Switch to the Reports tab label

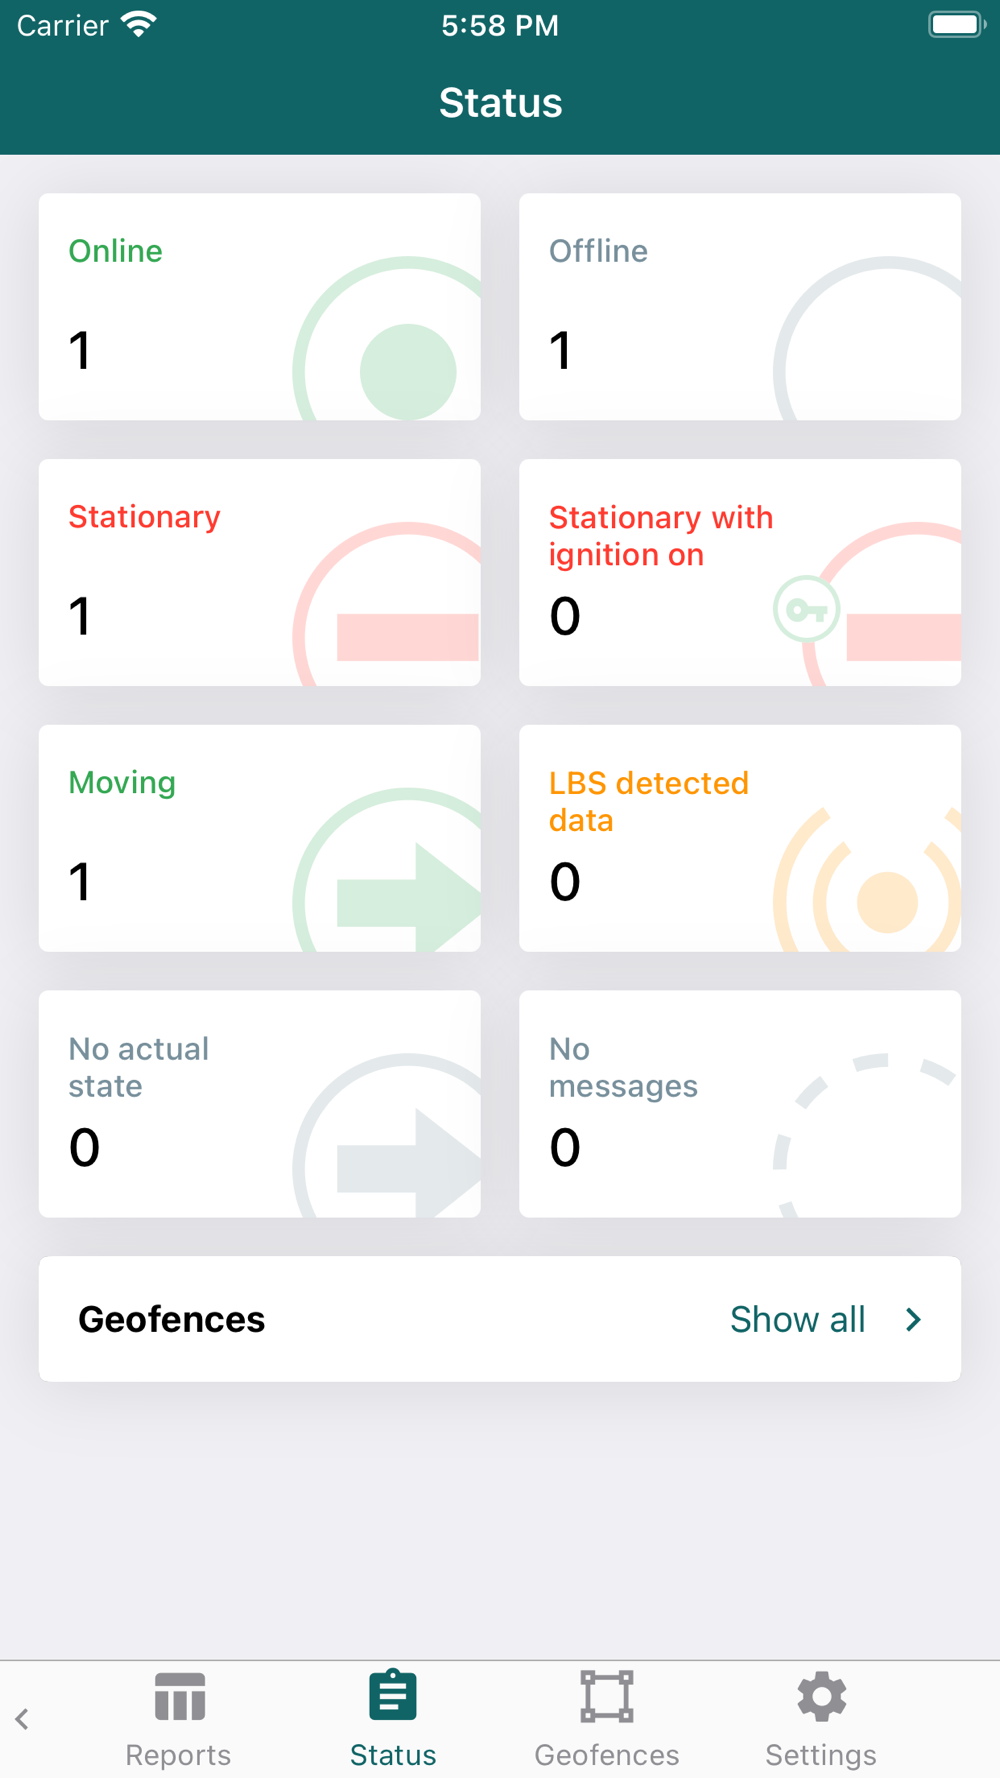pos(178,1755)
